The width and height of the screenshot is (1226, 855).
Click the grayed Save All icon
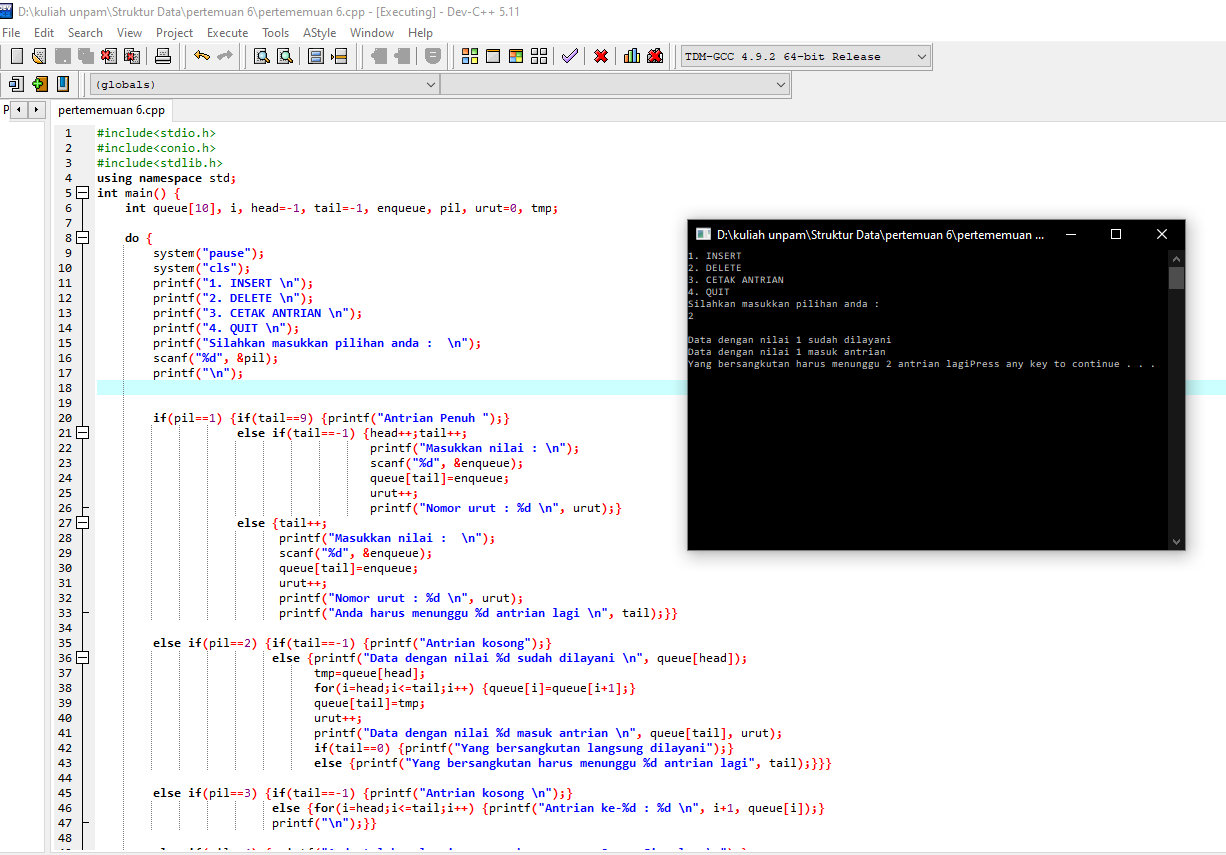click(86, 56)
